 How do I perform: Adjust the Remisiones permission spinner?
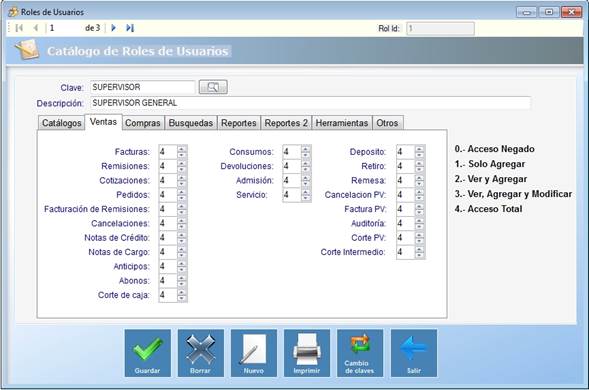(173, 166)
